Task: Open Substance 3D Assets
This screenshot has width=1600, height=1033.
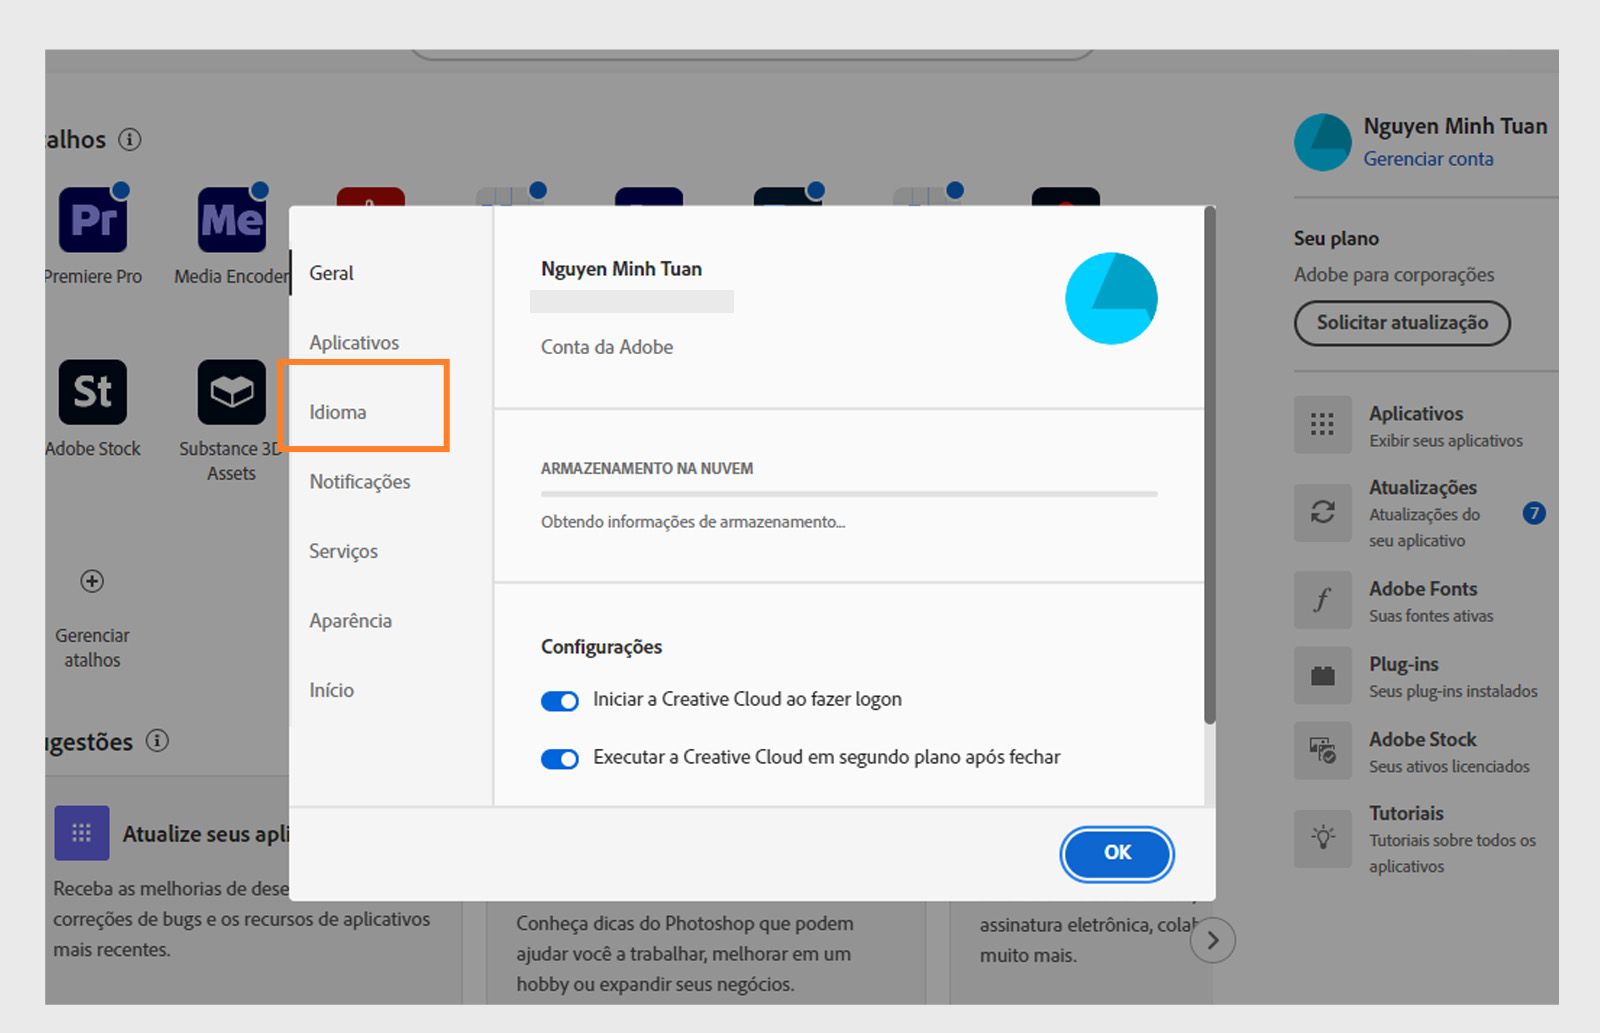Action: [x=231, y=392]
